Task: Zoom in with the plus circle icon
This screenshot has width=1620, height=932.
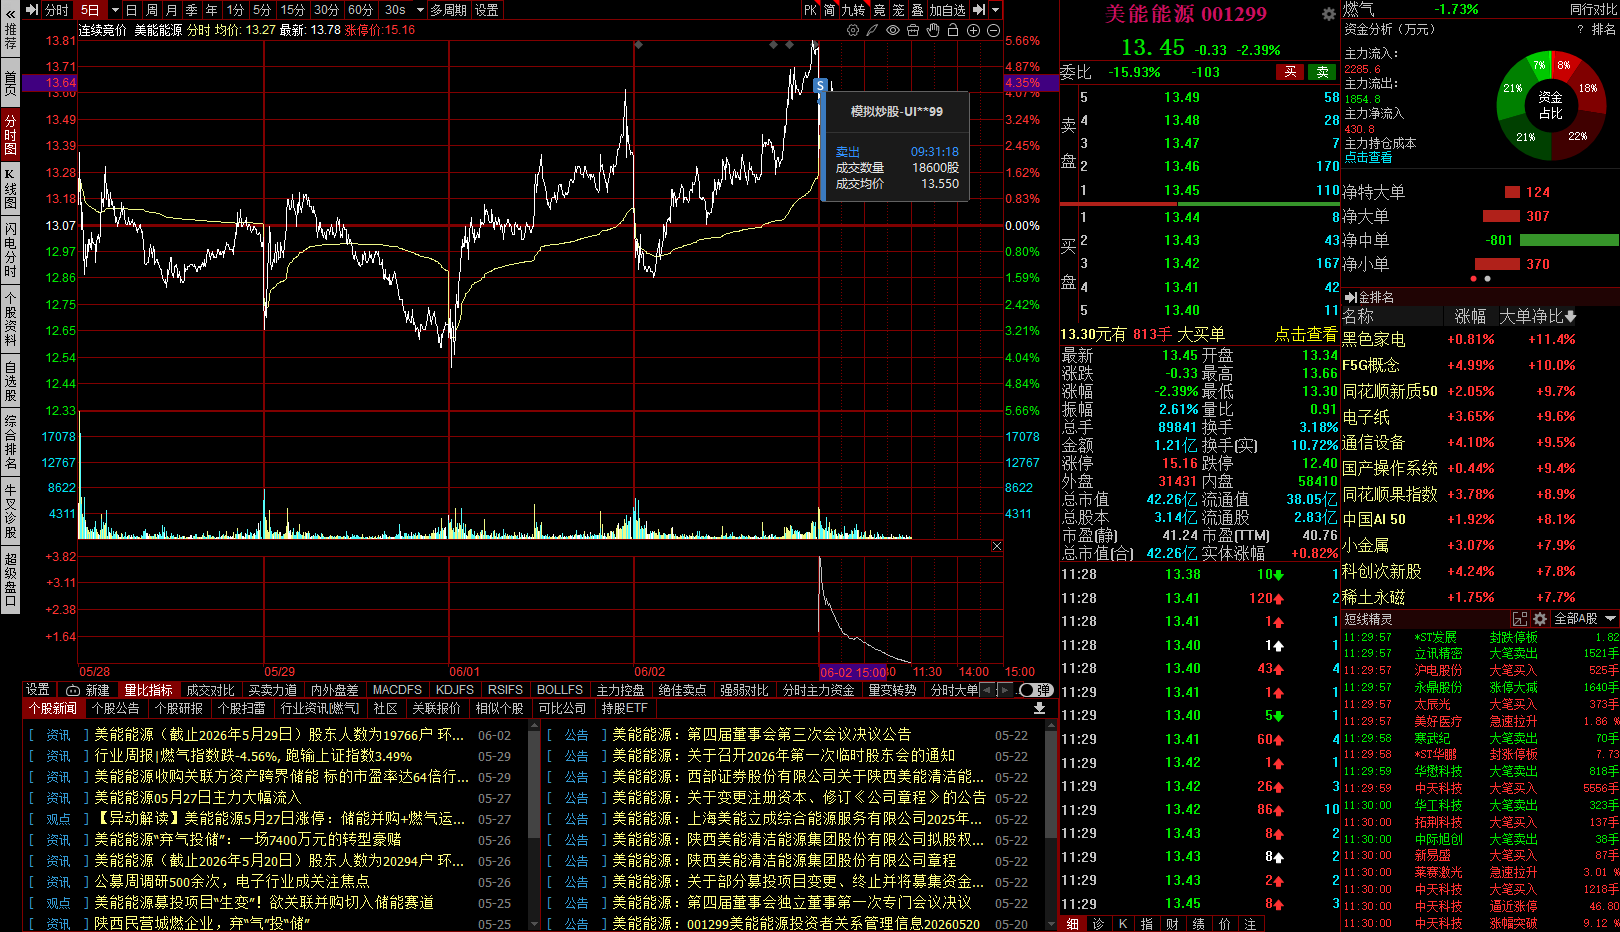Action: 973,30
